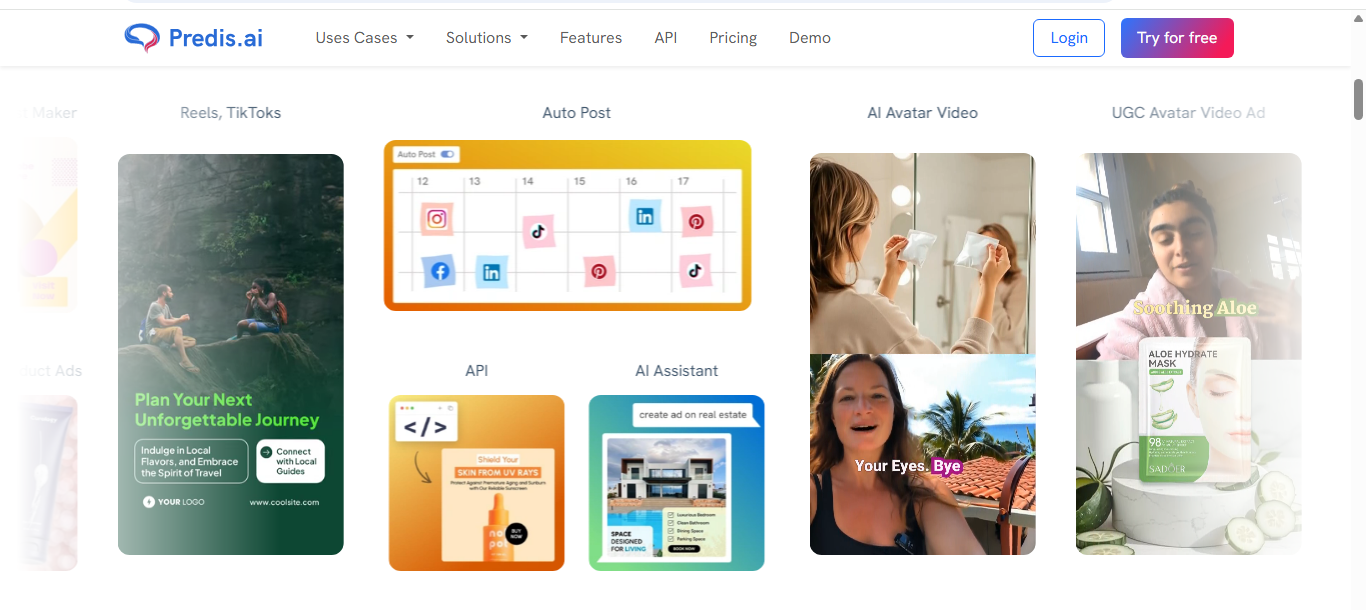Expand the Uses Cases dropdown
Image resolution: width=1366 pixels, height=610 pixels.
tap(364, 38)
